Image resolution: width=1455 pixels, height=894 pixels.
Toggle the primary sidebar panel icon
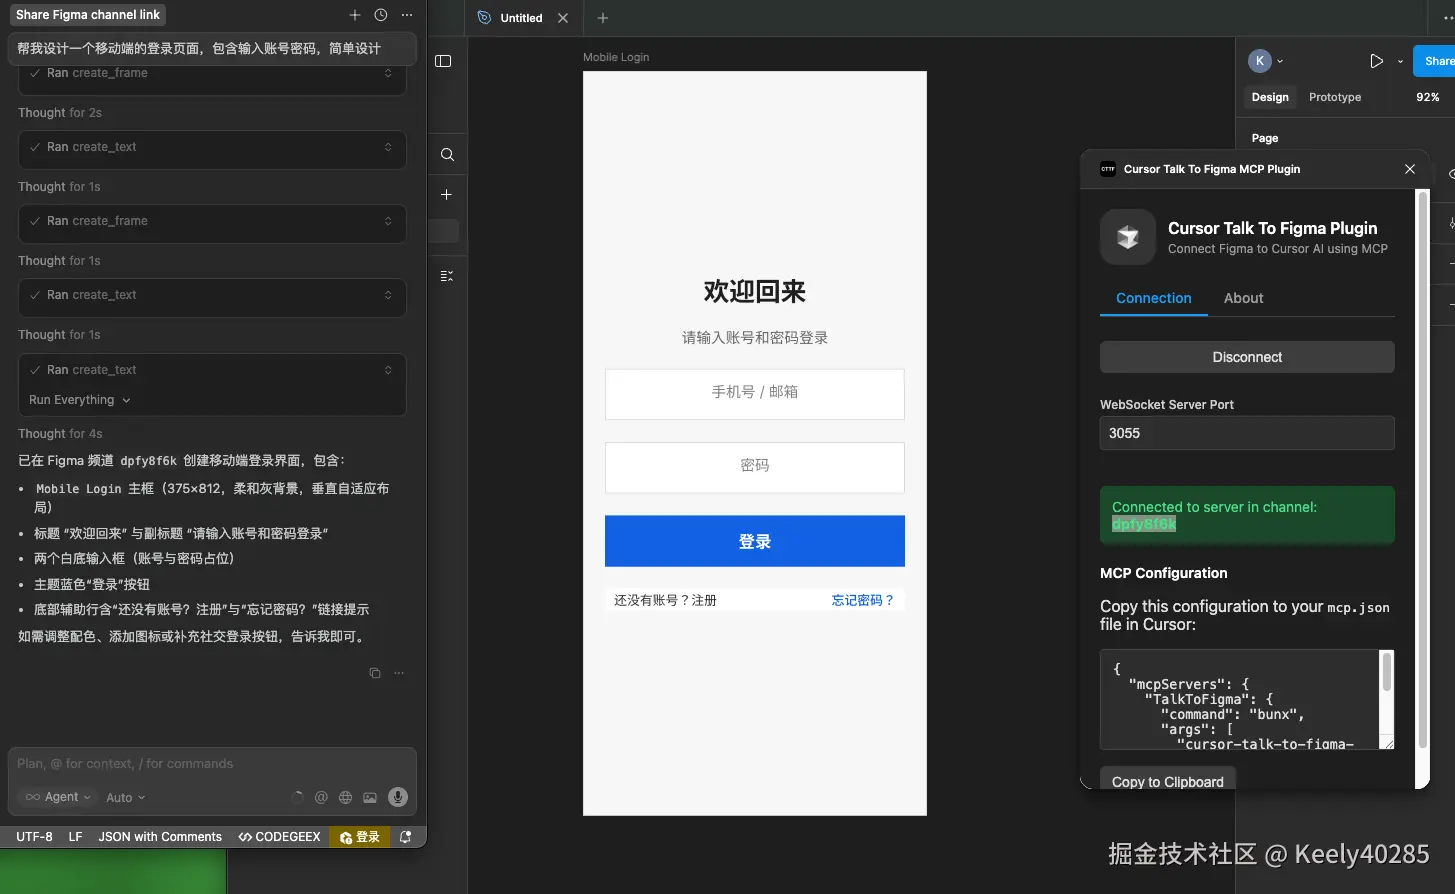click(443, 60)
